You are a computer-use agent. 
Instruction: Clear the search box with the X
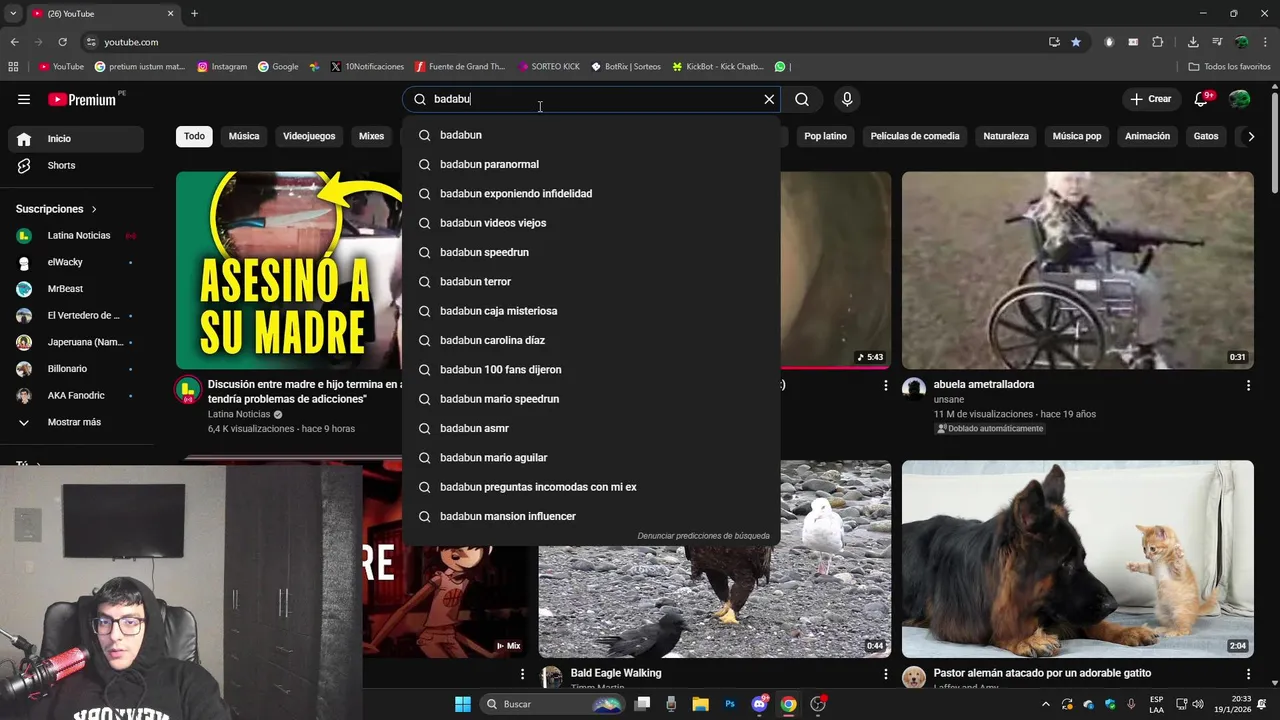click(769, 99)
